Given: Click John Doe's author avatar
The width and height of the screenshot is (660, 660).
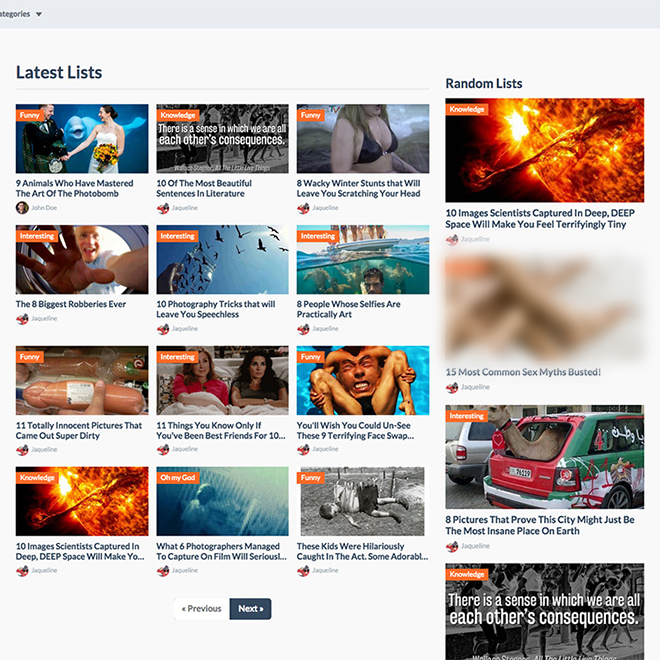Looking at the screenshot, I should tap(22, 208).
